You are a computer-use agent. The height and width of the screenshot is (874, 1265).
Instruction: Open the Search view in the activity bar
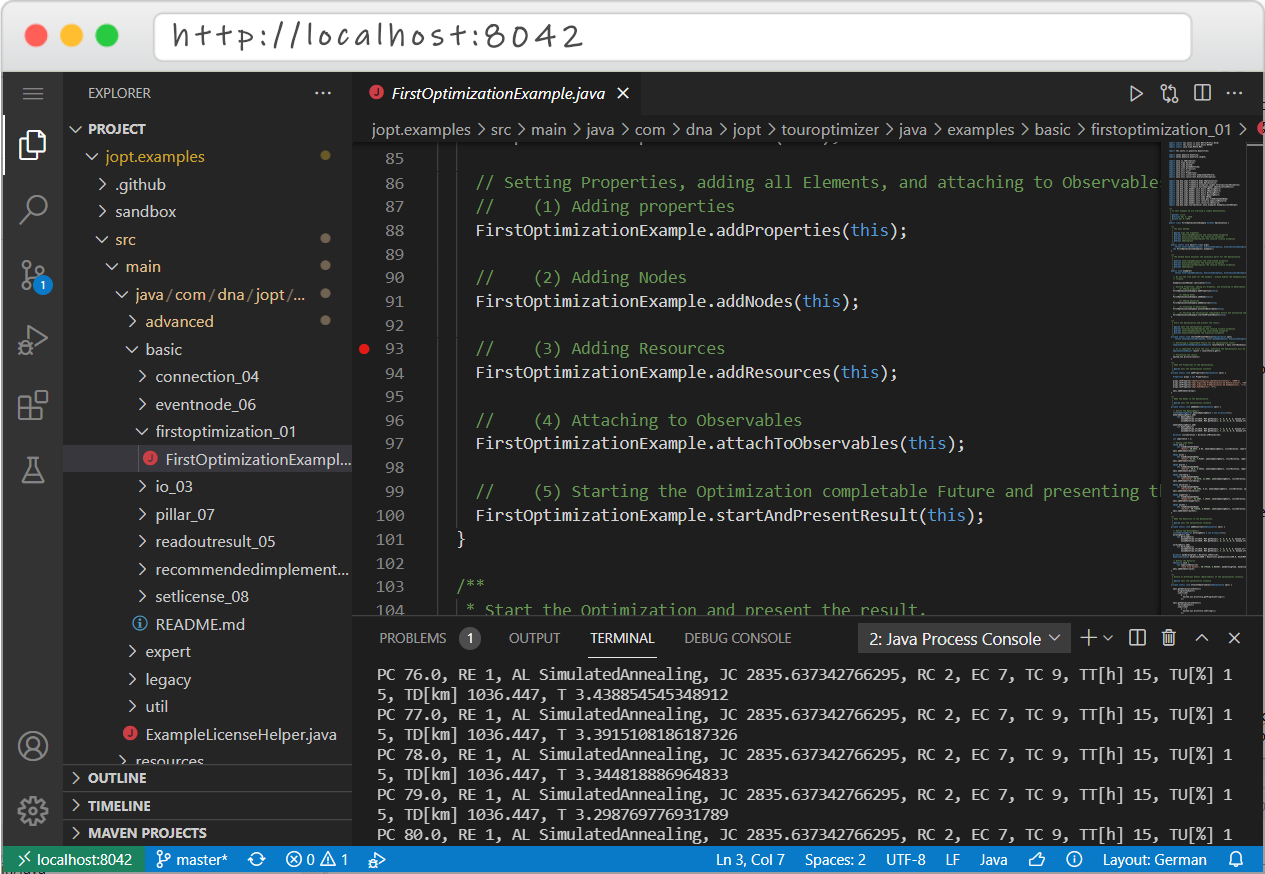point(33,210)
